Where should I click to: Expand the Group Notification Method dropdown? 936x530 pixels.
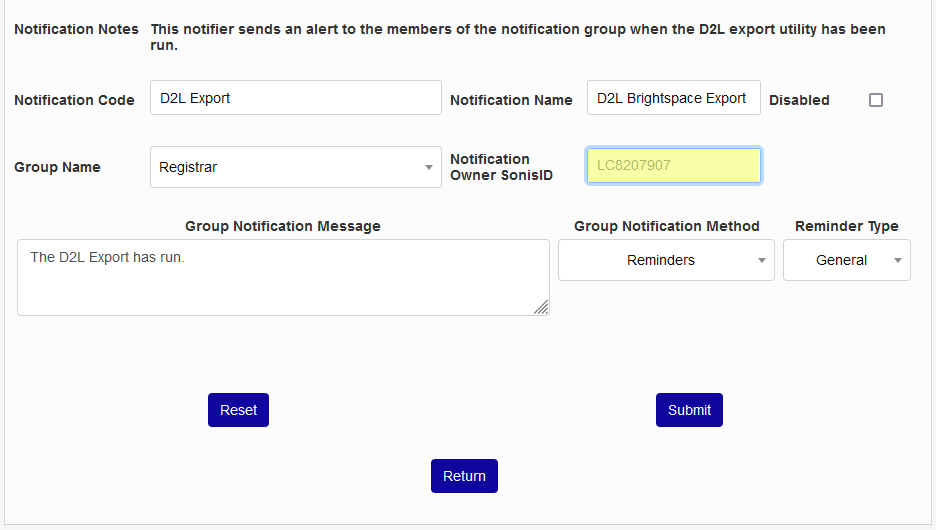click(666, 260)
